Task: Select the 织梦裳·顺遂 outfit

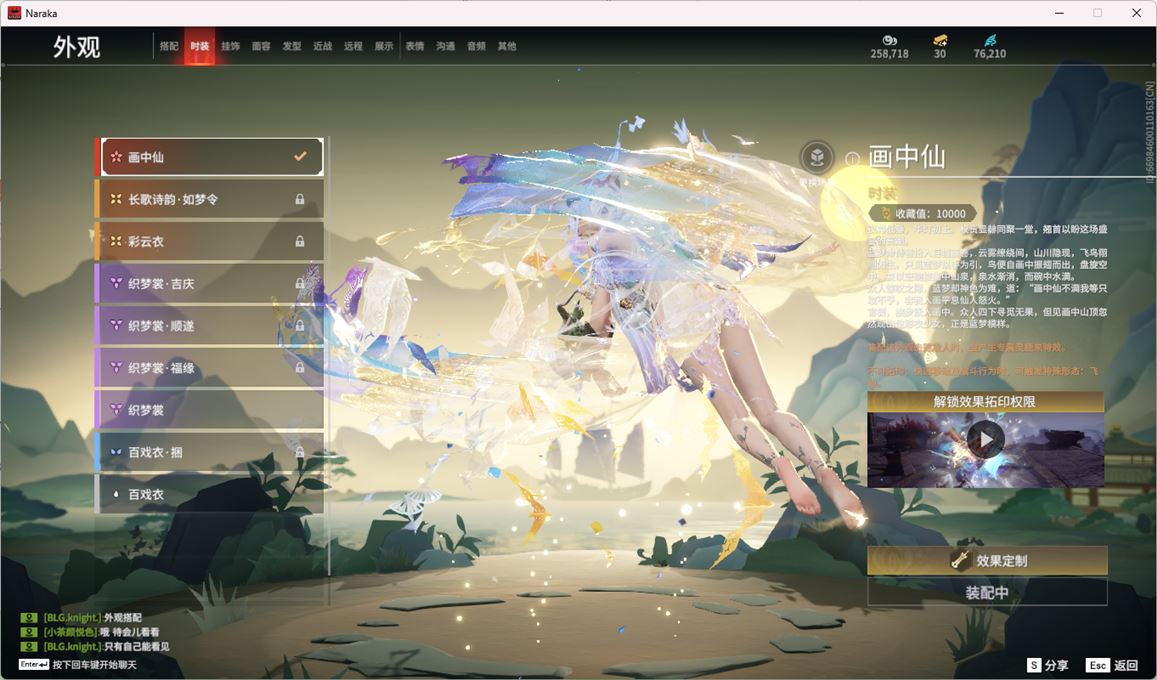Action: [x=210, y=325]
